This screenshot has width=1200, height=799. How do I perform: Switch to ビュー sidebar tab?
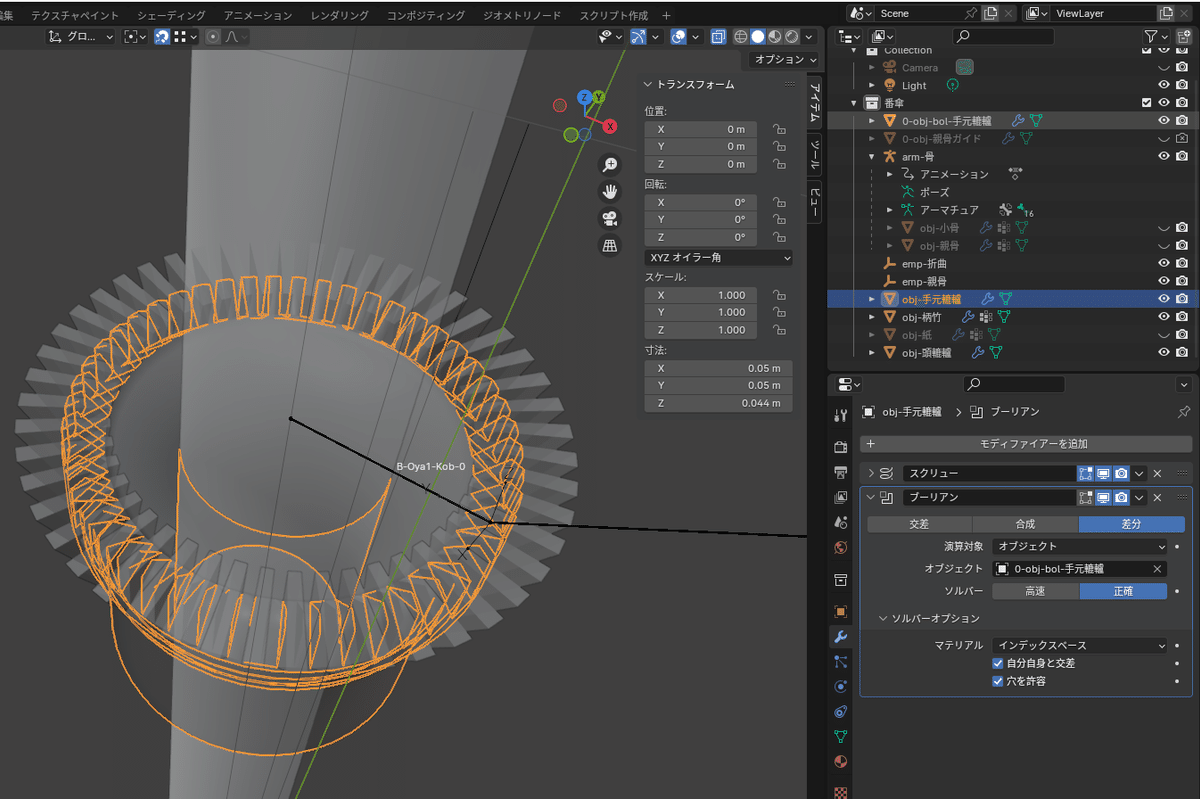(815, 203)
